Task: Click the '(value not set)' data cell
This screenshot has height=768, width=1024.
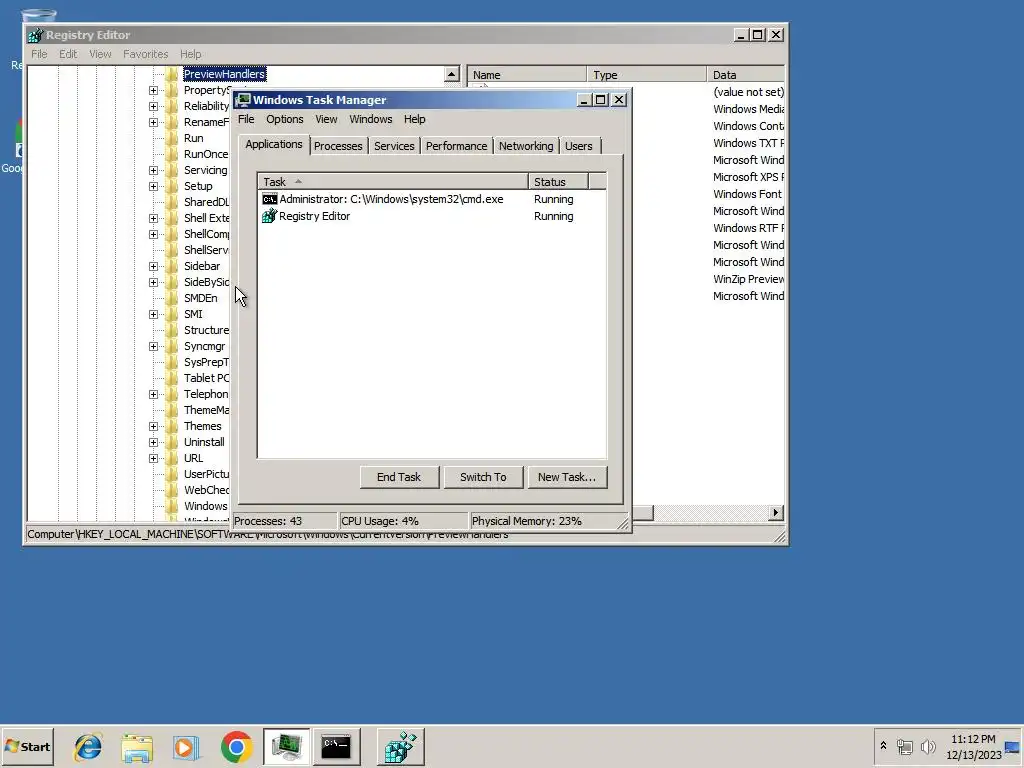Action: 748,92
